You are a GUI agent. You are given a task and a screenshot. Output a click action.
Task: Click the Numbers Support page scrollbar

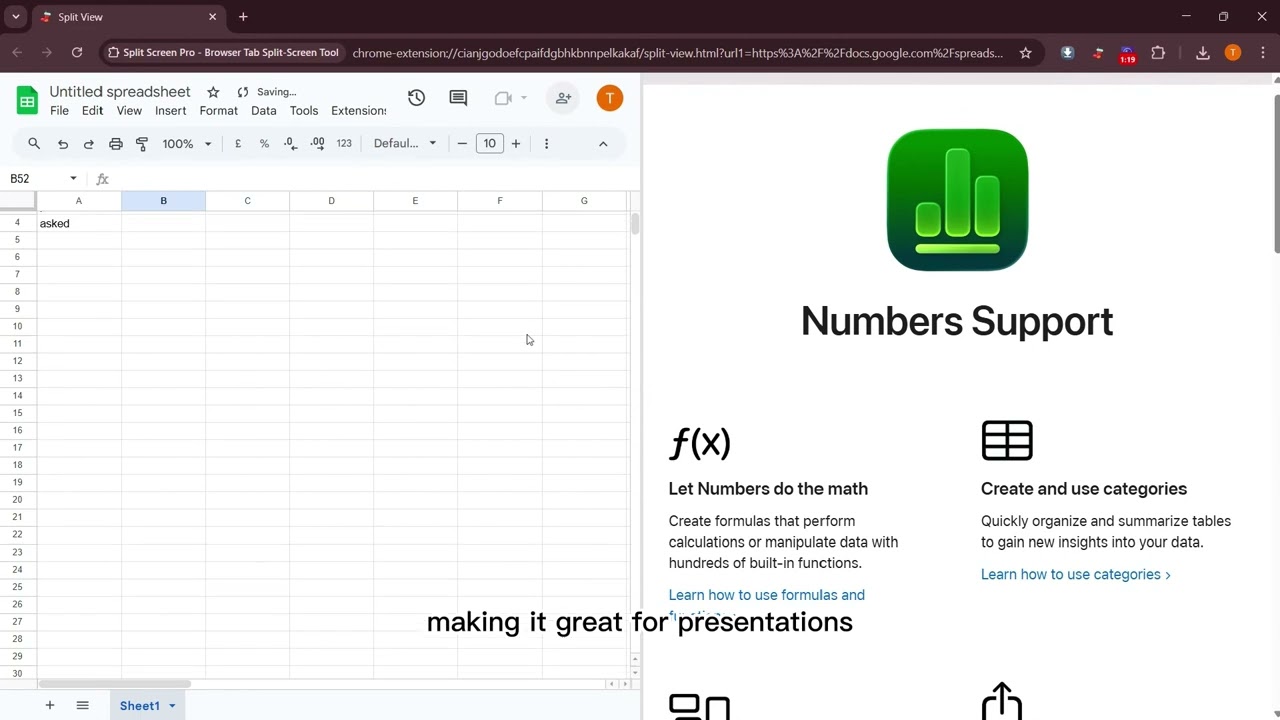1276,175
